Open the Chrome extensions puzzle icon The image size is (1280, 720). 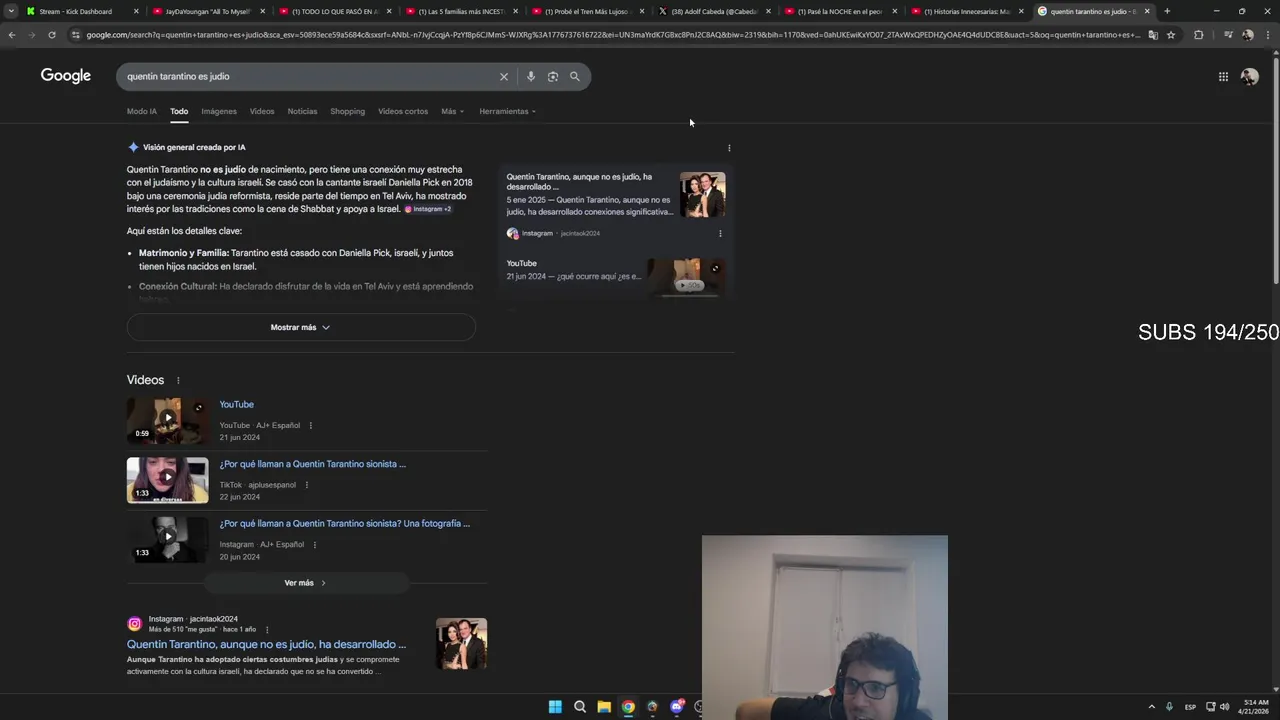(1199, 35)
